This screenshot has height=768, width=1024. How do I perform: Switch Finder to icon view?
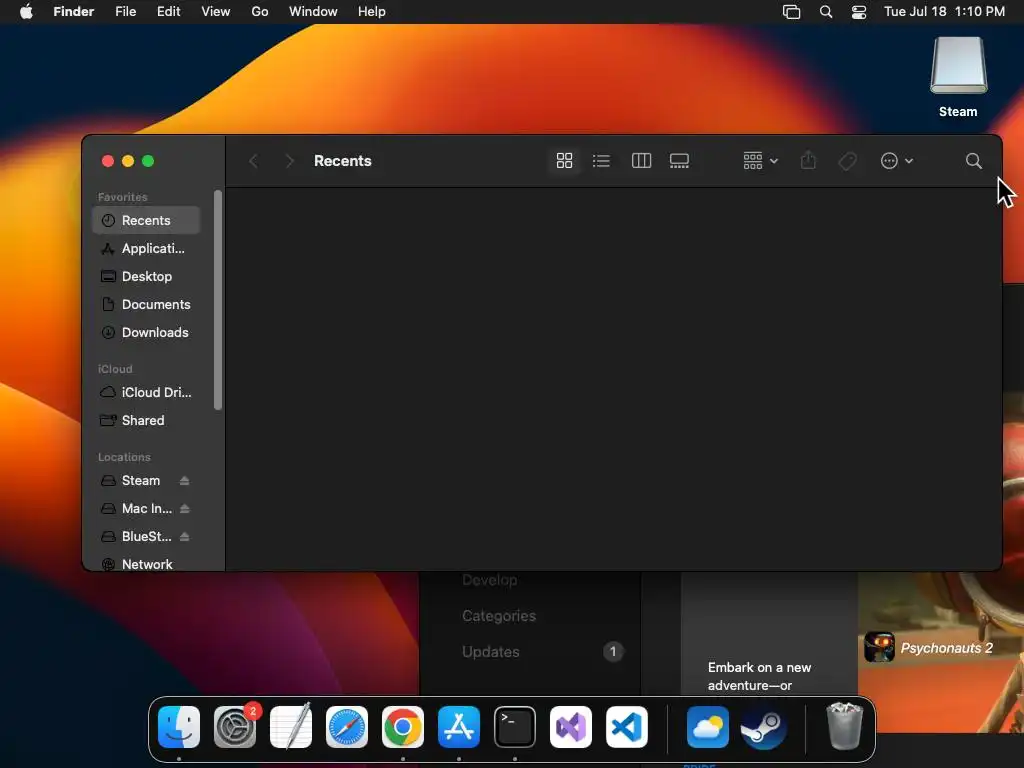(x=564, y=161)
